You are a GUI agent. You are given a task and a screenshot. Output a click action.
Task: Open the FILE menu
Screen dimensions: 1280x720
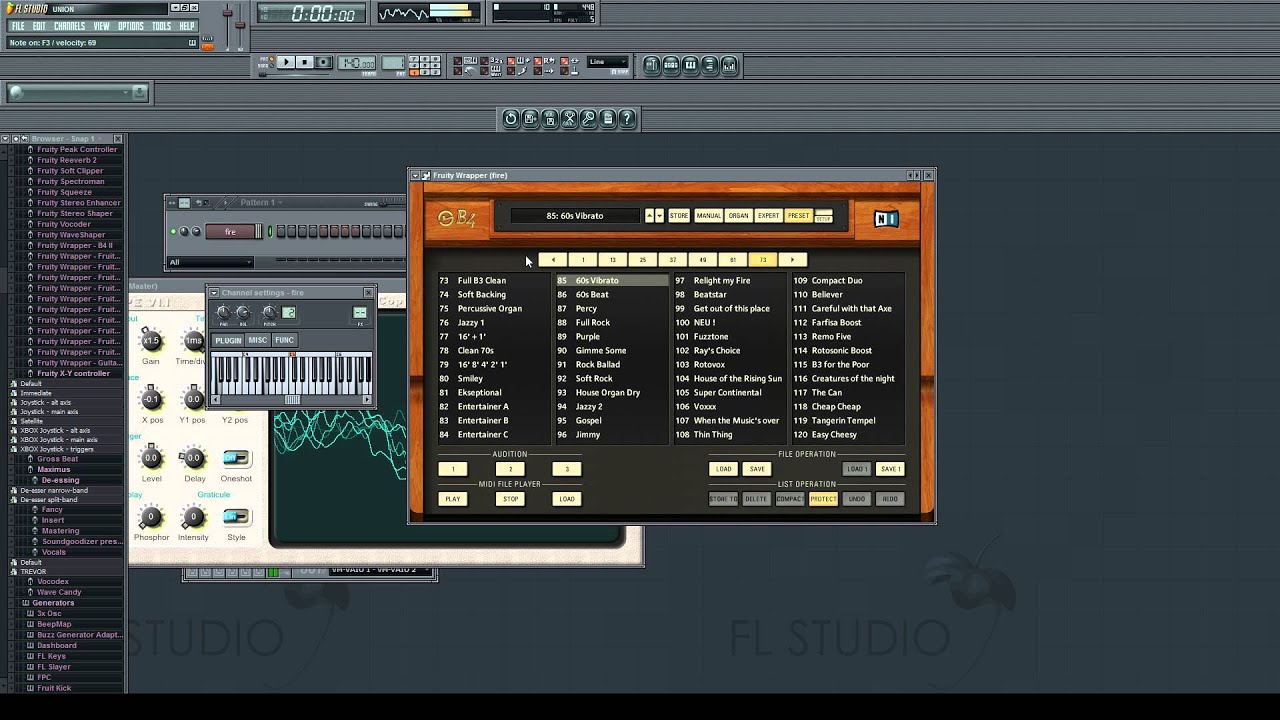18,26
